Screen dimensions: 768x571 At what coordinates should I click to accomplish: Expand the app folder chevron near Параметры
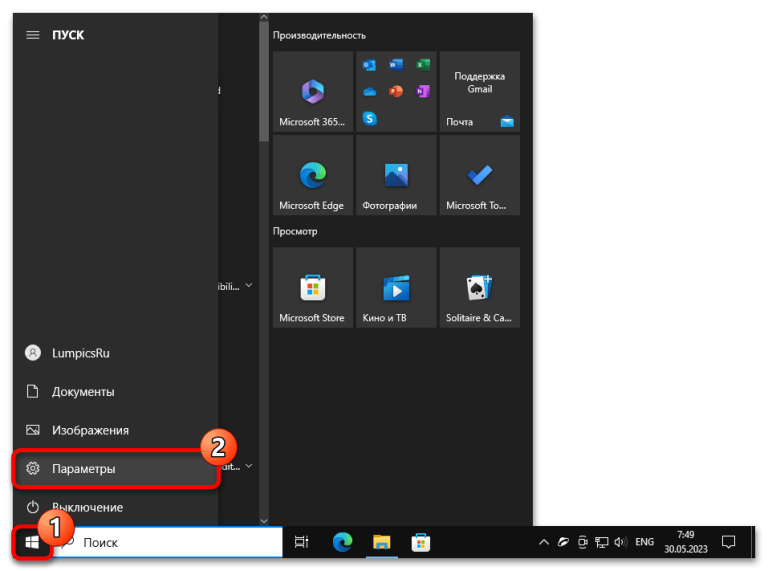click(249, 466)
